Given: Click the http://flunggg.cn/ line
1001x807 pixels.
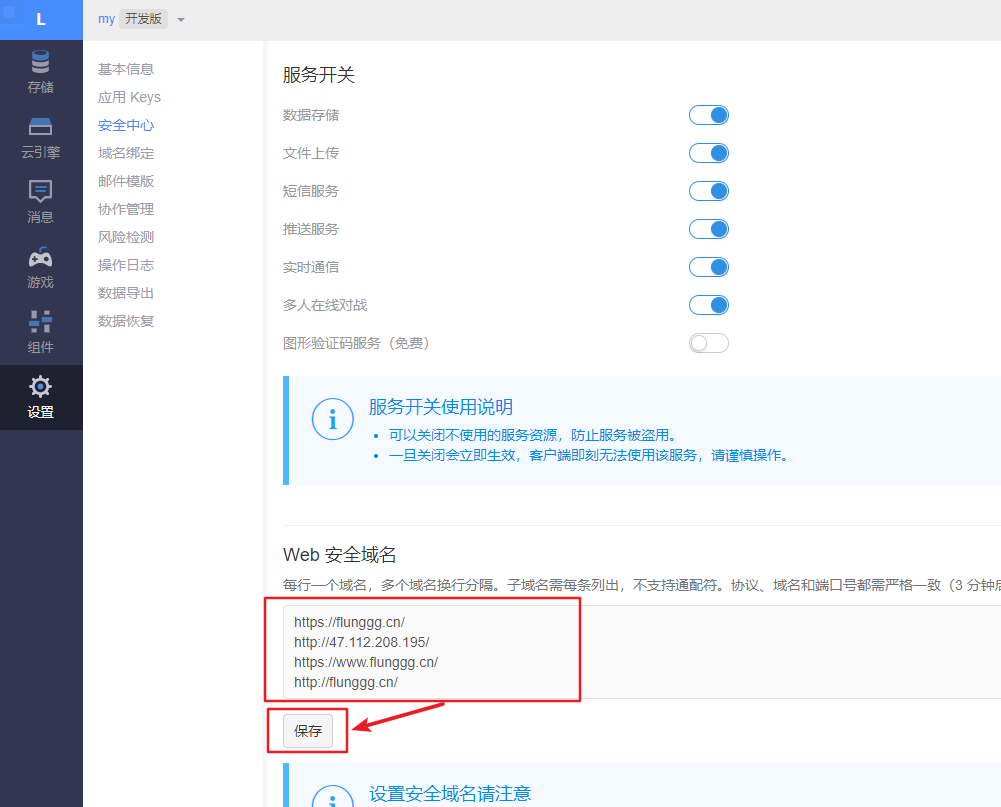Looking at the screenshot, I should (345, 683).
